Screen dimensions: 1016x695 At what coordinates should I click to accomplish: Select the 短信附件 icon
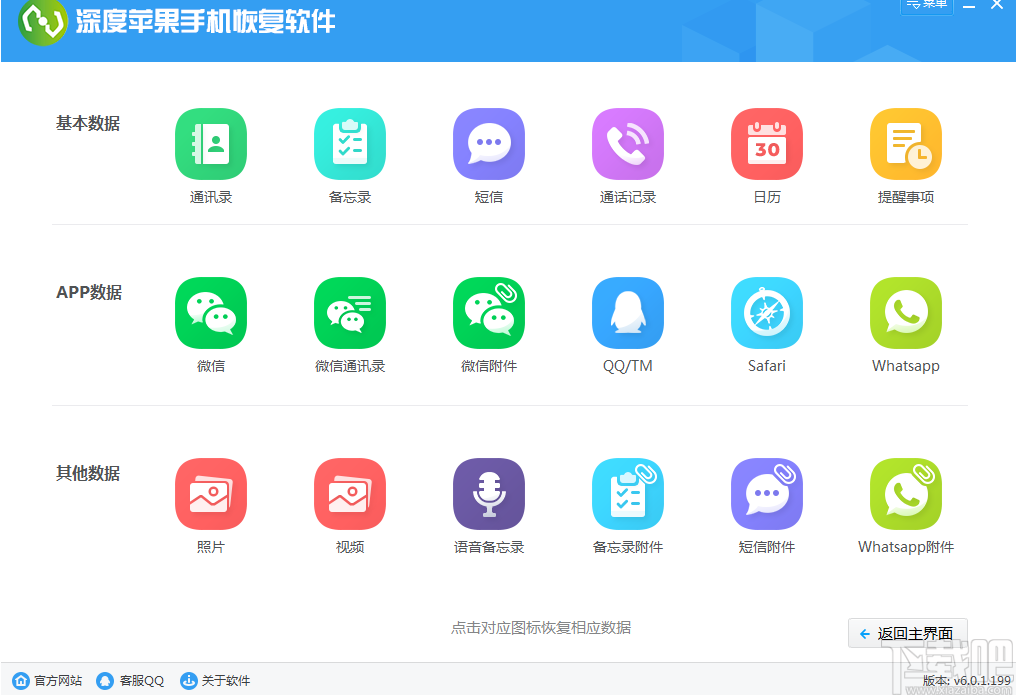(767, 494)
